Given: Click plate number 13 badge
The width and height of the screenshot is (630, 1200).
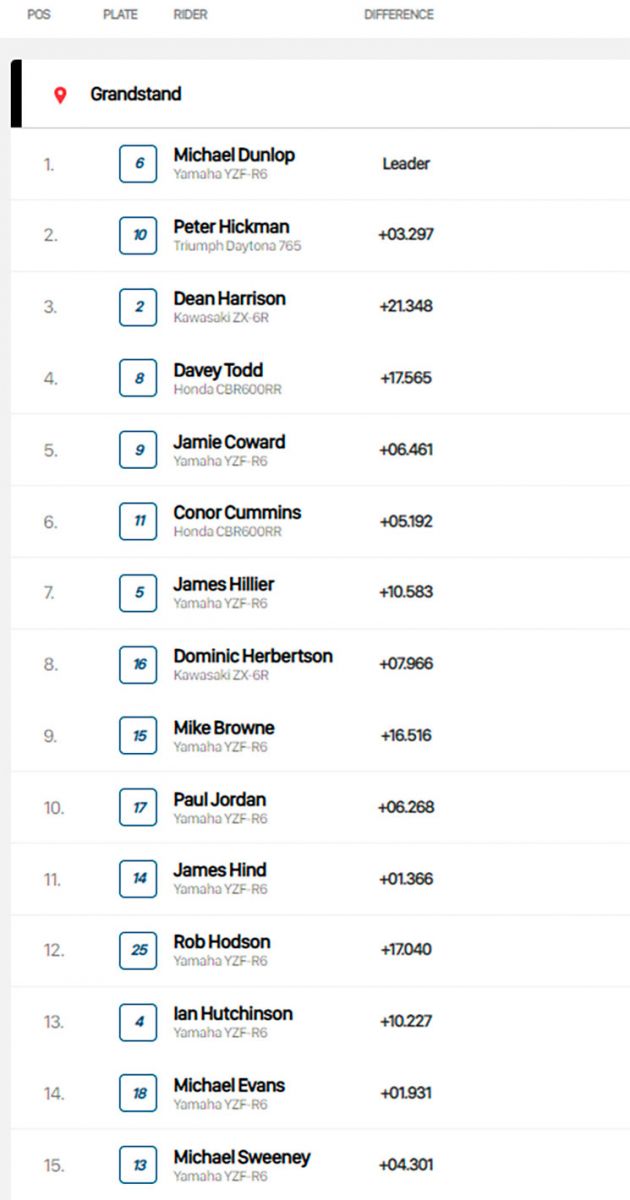Looking at the screenshot, I should 138,1165.
